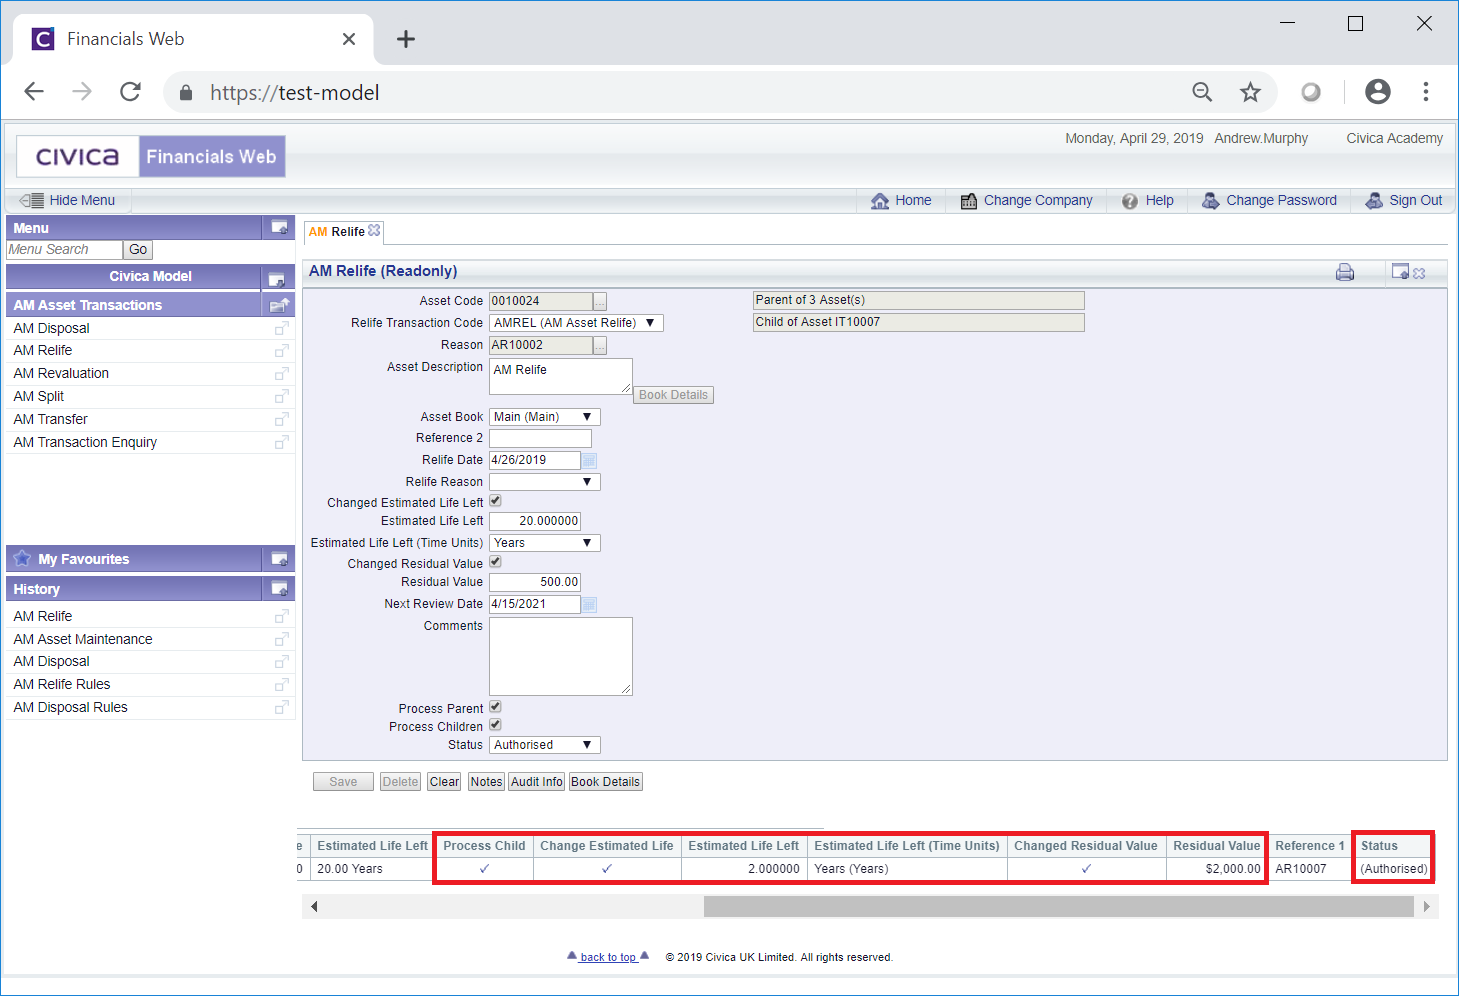Click the Civica Model panel icon

tap(277, 278)
